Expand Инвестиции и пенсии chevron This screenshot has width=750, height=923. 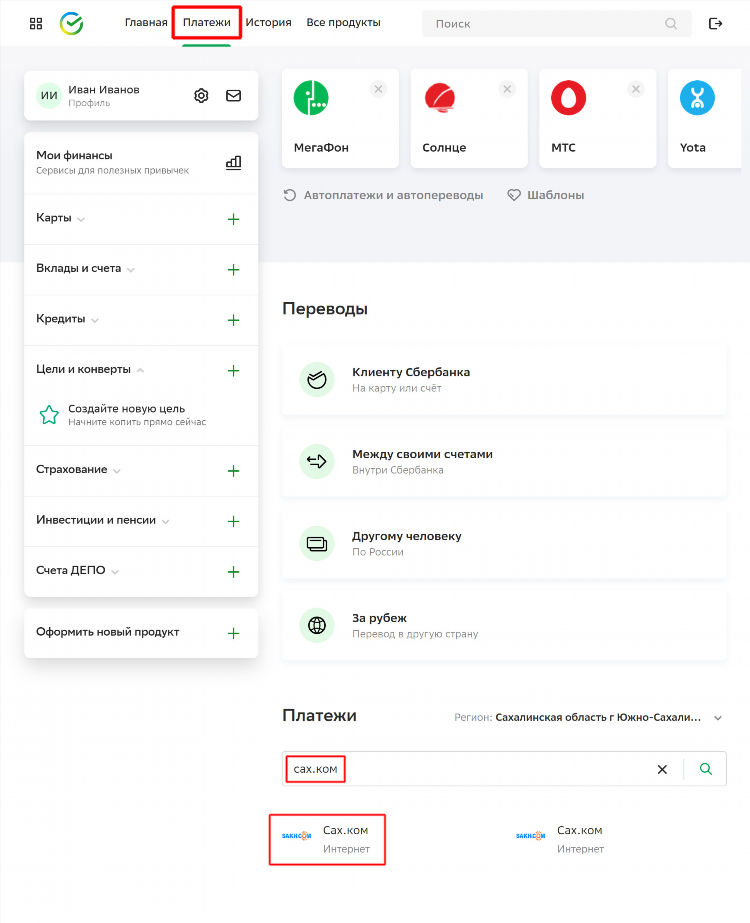(165, 522)
